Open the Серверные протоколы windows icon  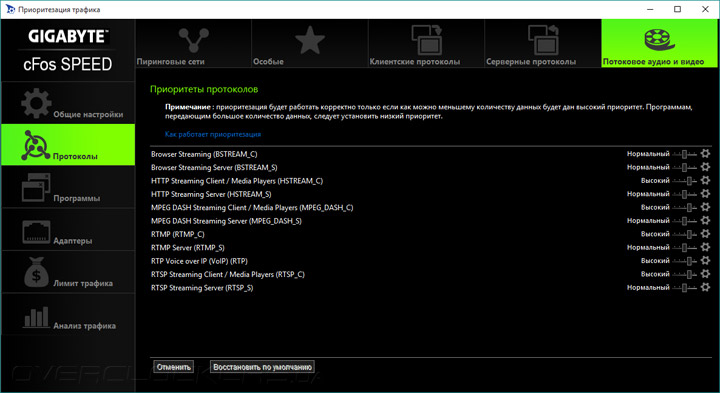click(543, 39)
